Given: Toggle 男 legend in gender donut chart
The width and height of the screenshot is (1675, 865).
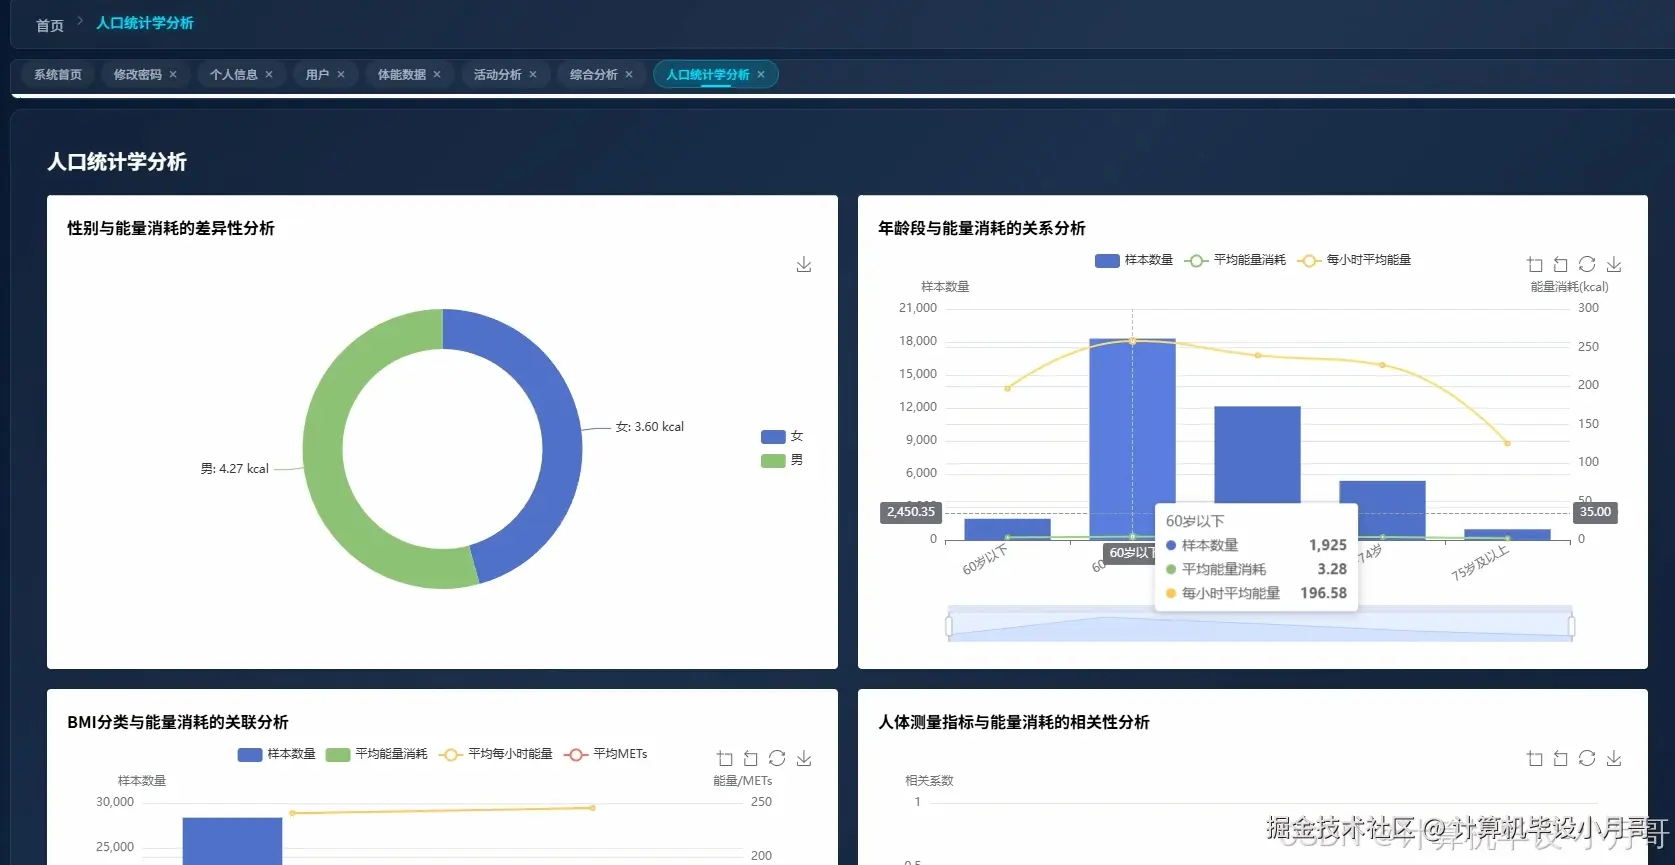Looking at the screenshot, I should click(782, 461).
